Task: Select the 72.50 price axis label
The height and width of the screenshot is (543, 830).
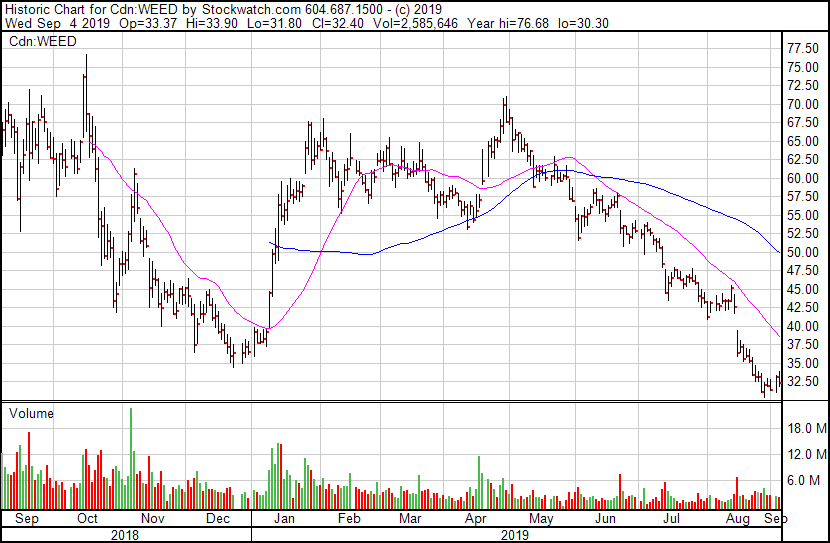Action: pos(803,86)
